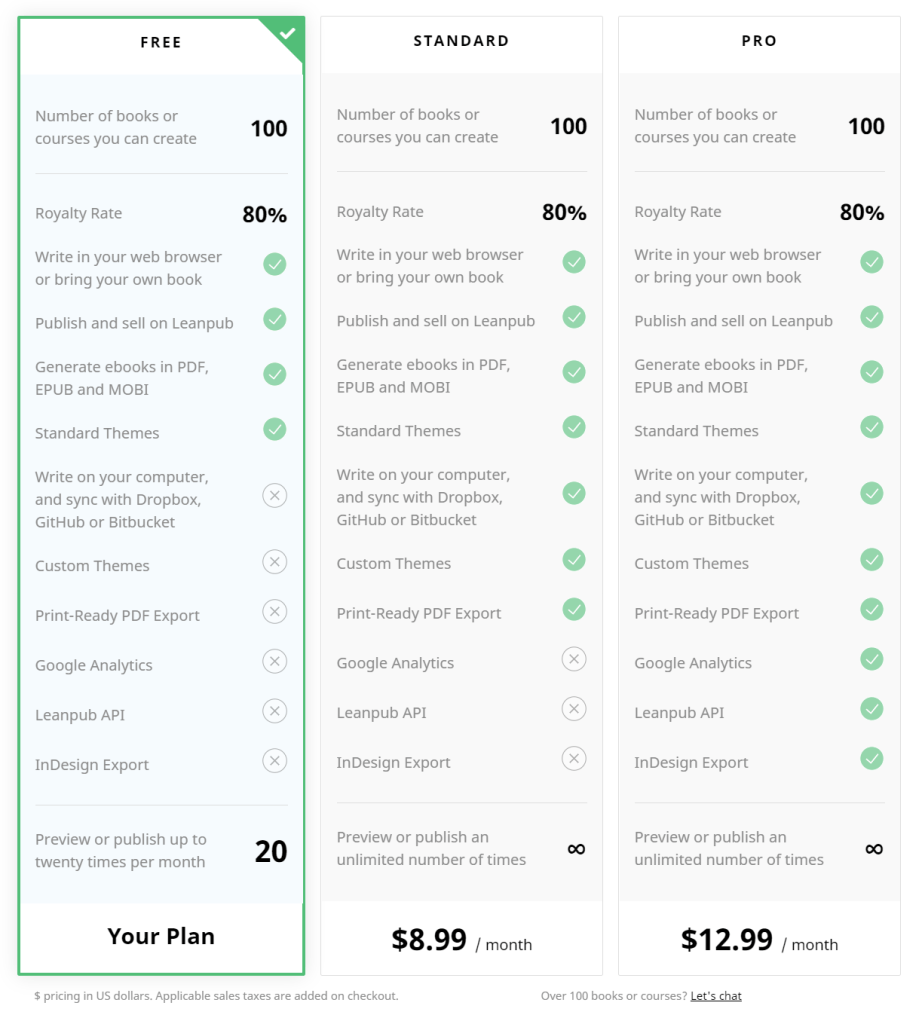The width and height of the screenshot is (922, 1024).
Task: Click Free plan's Standard Themes check icon
Action: pyautogui.click(x=274, y=429)
